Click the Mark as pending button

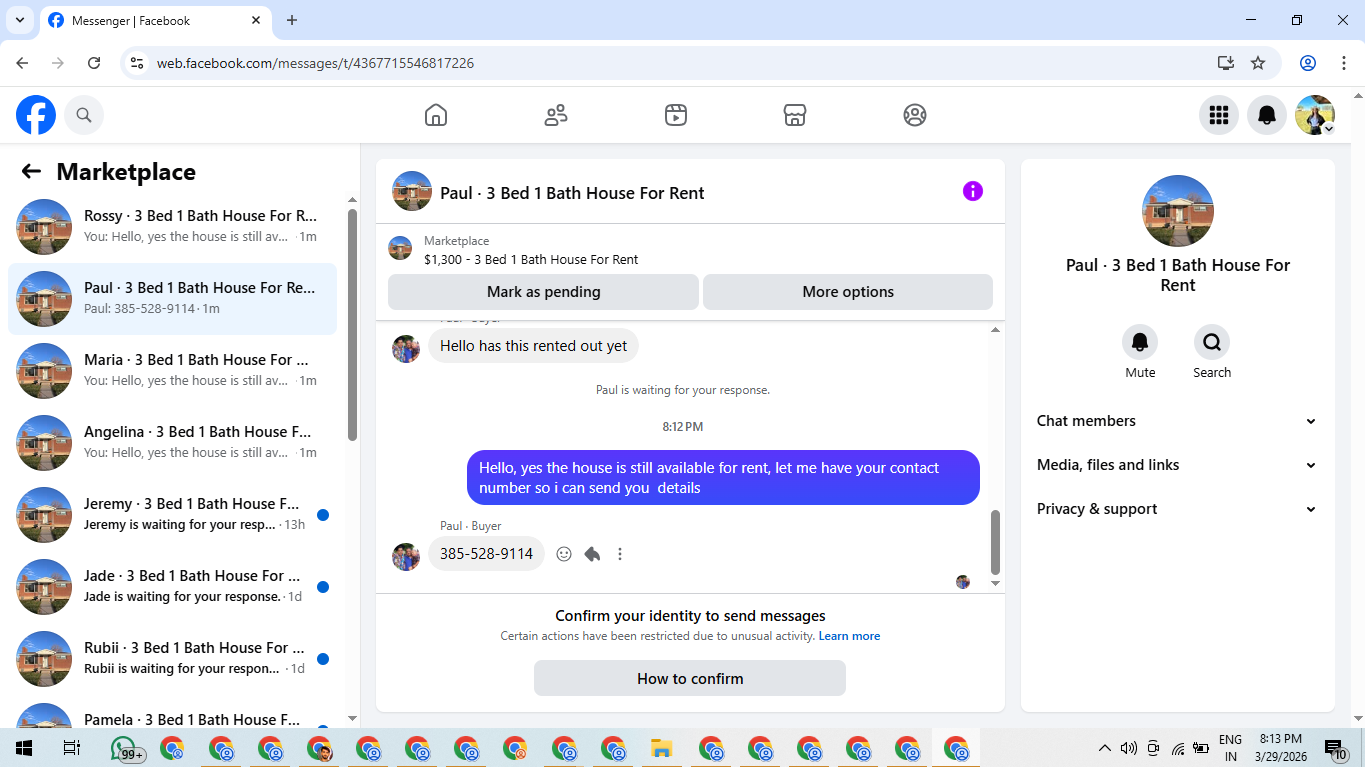pyautogui.click(x=543, y=292)
